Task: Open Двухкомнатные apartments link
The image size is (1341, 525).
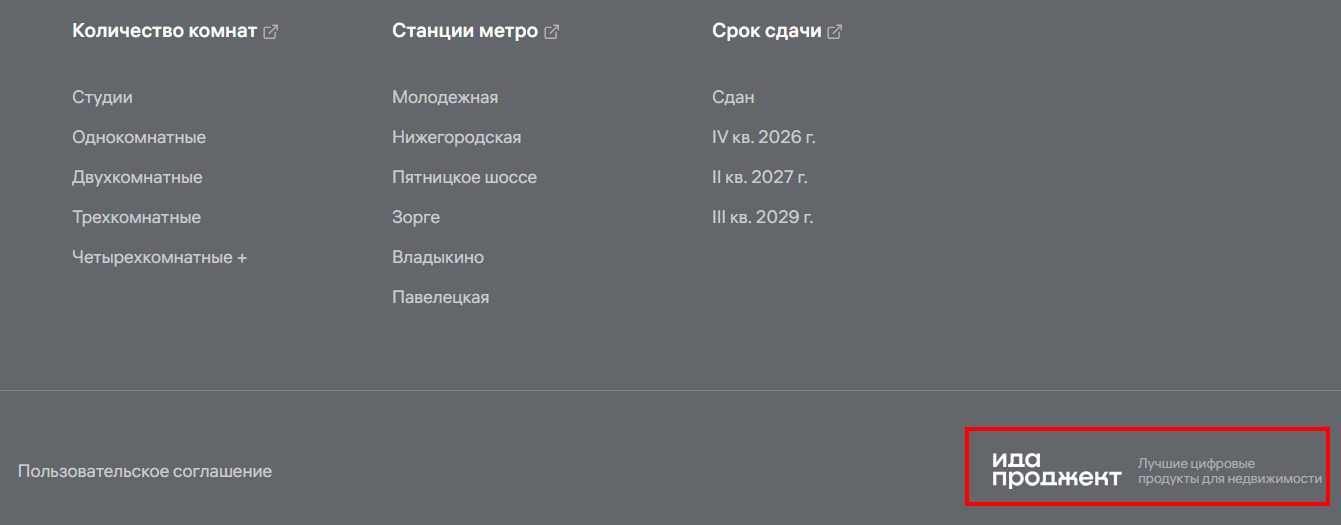Action: 137,178
